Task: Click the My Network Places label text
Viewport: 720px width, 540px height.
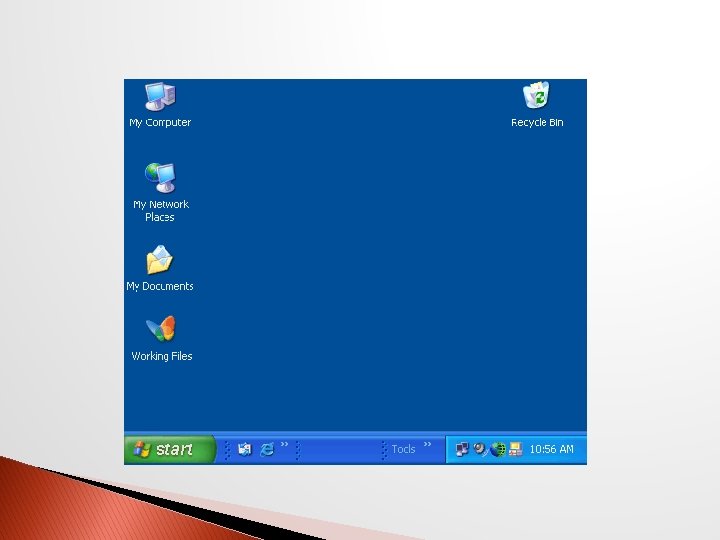Action: tap(161, 211)
